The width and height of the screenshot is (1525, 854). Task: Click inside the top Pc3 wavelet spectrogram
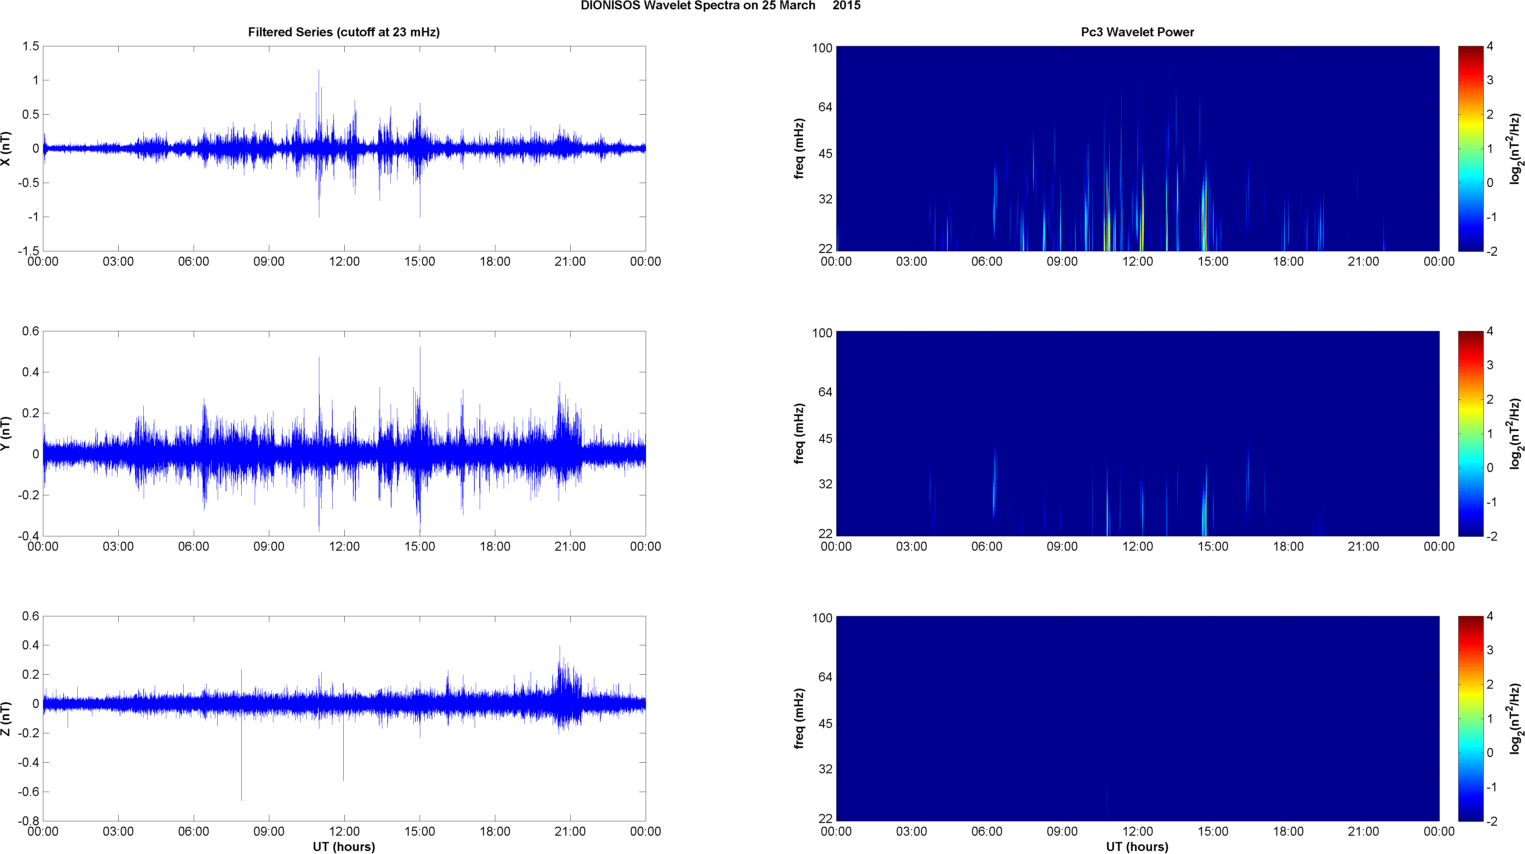click(1137, 148)
